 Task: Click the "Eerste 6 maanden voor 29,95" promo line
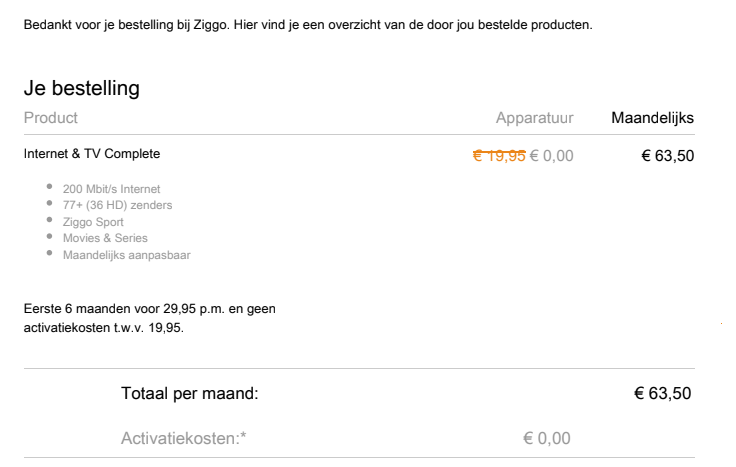[149, 309]
